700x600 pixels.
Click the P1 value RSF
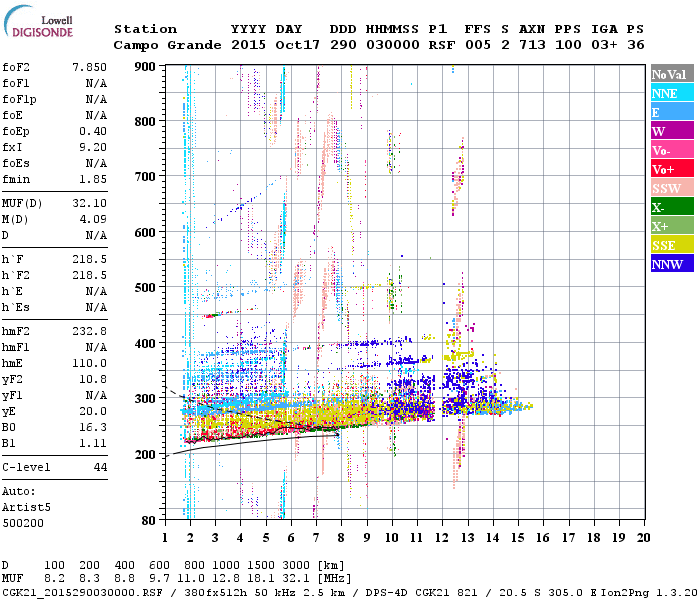442,45
